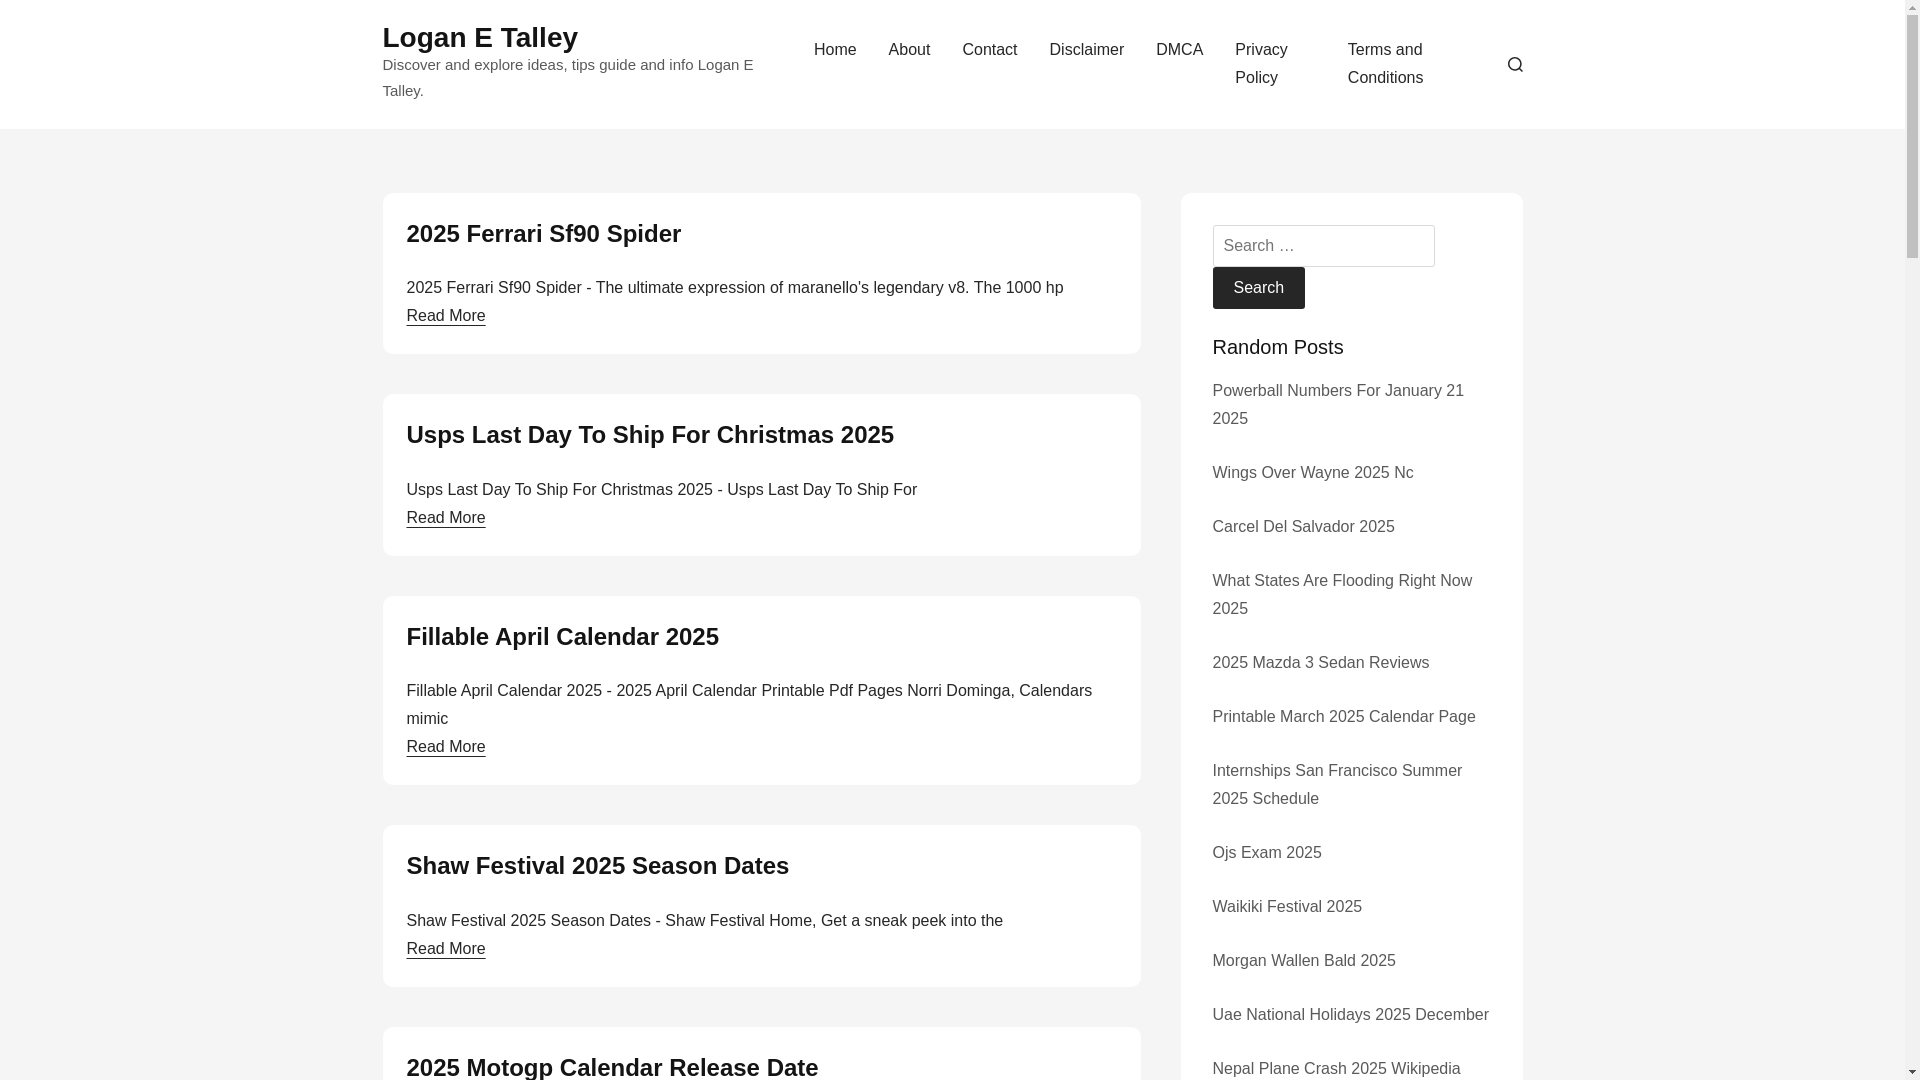This screenshot has height=1080, width=1920.
Task: Focus the sidebar search input field
Action: (x=1323, y=246)
